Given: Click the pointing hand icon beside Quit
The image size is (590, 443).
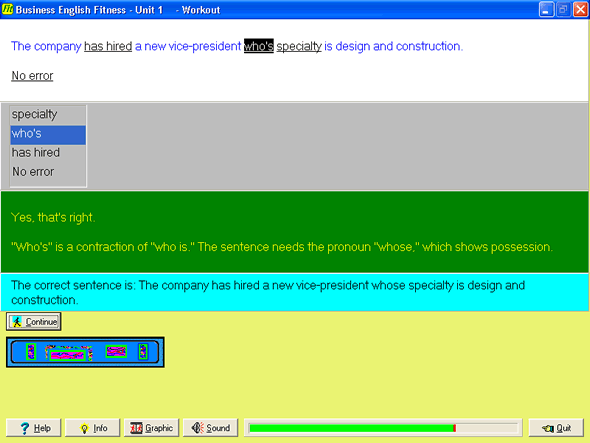Looking at the screenshot, I should tap(548, 428).
